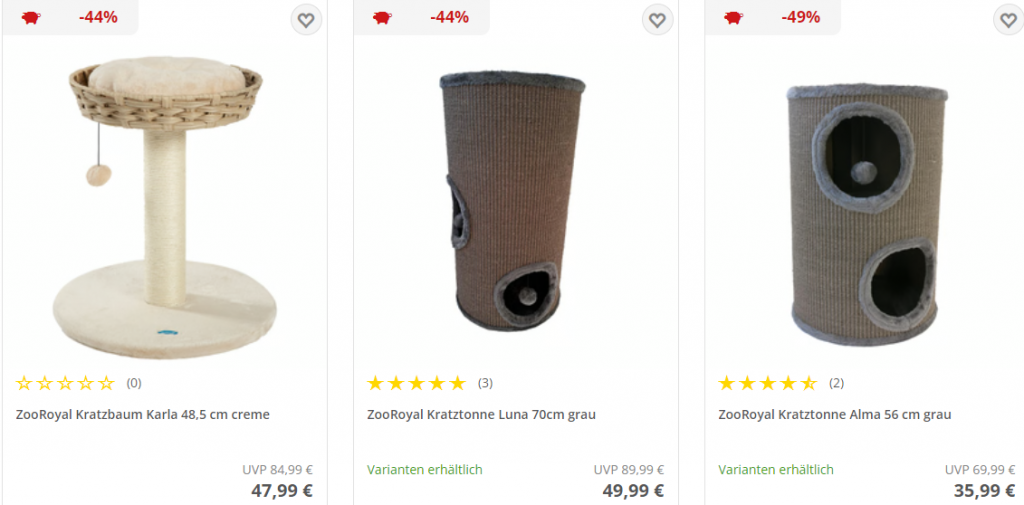Toggle wishlist heart on Kratztonne Luna

click(657, 20)
